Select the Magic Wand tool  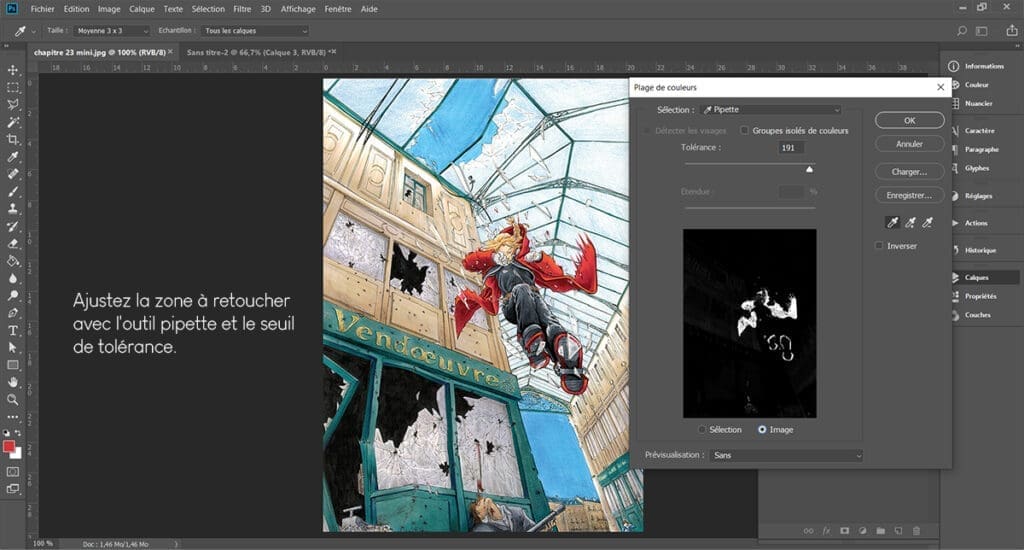pos(12,121)
